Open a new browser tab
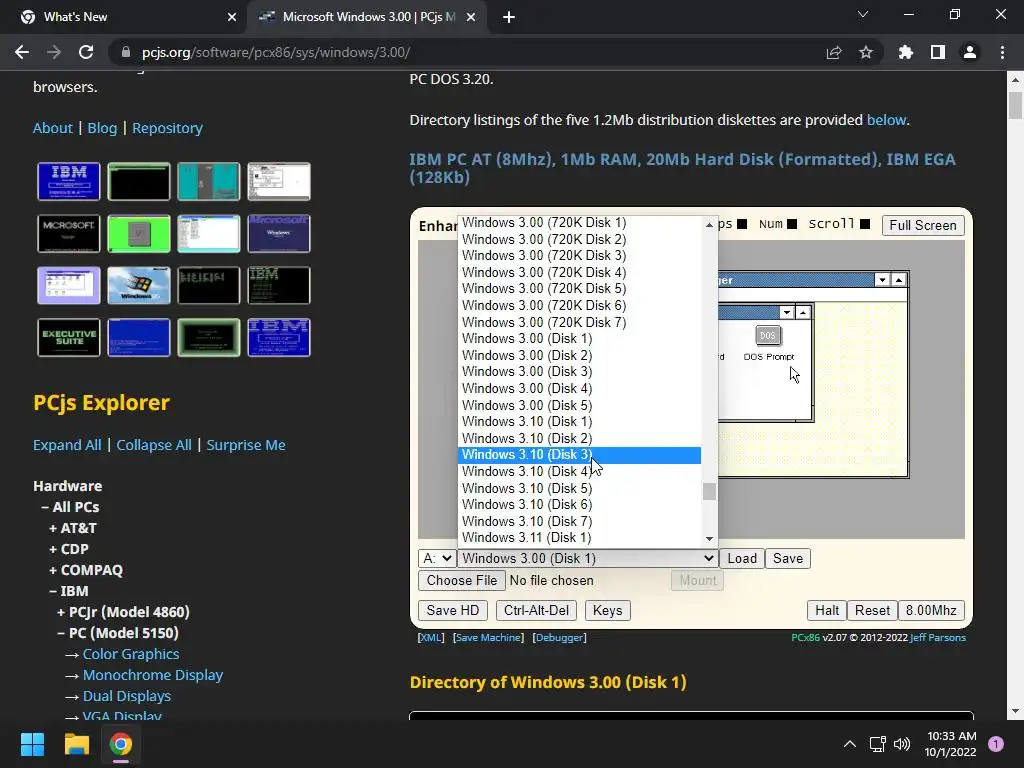This screenshot has height=768, width=1024. [509, 17]
